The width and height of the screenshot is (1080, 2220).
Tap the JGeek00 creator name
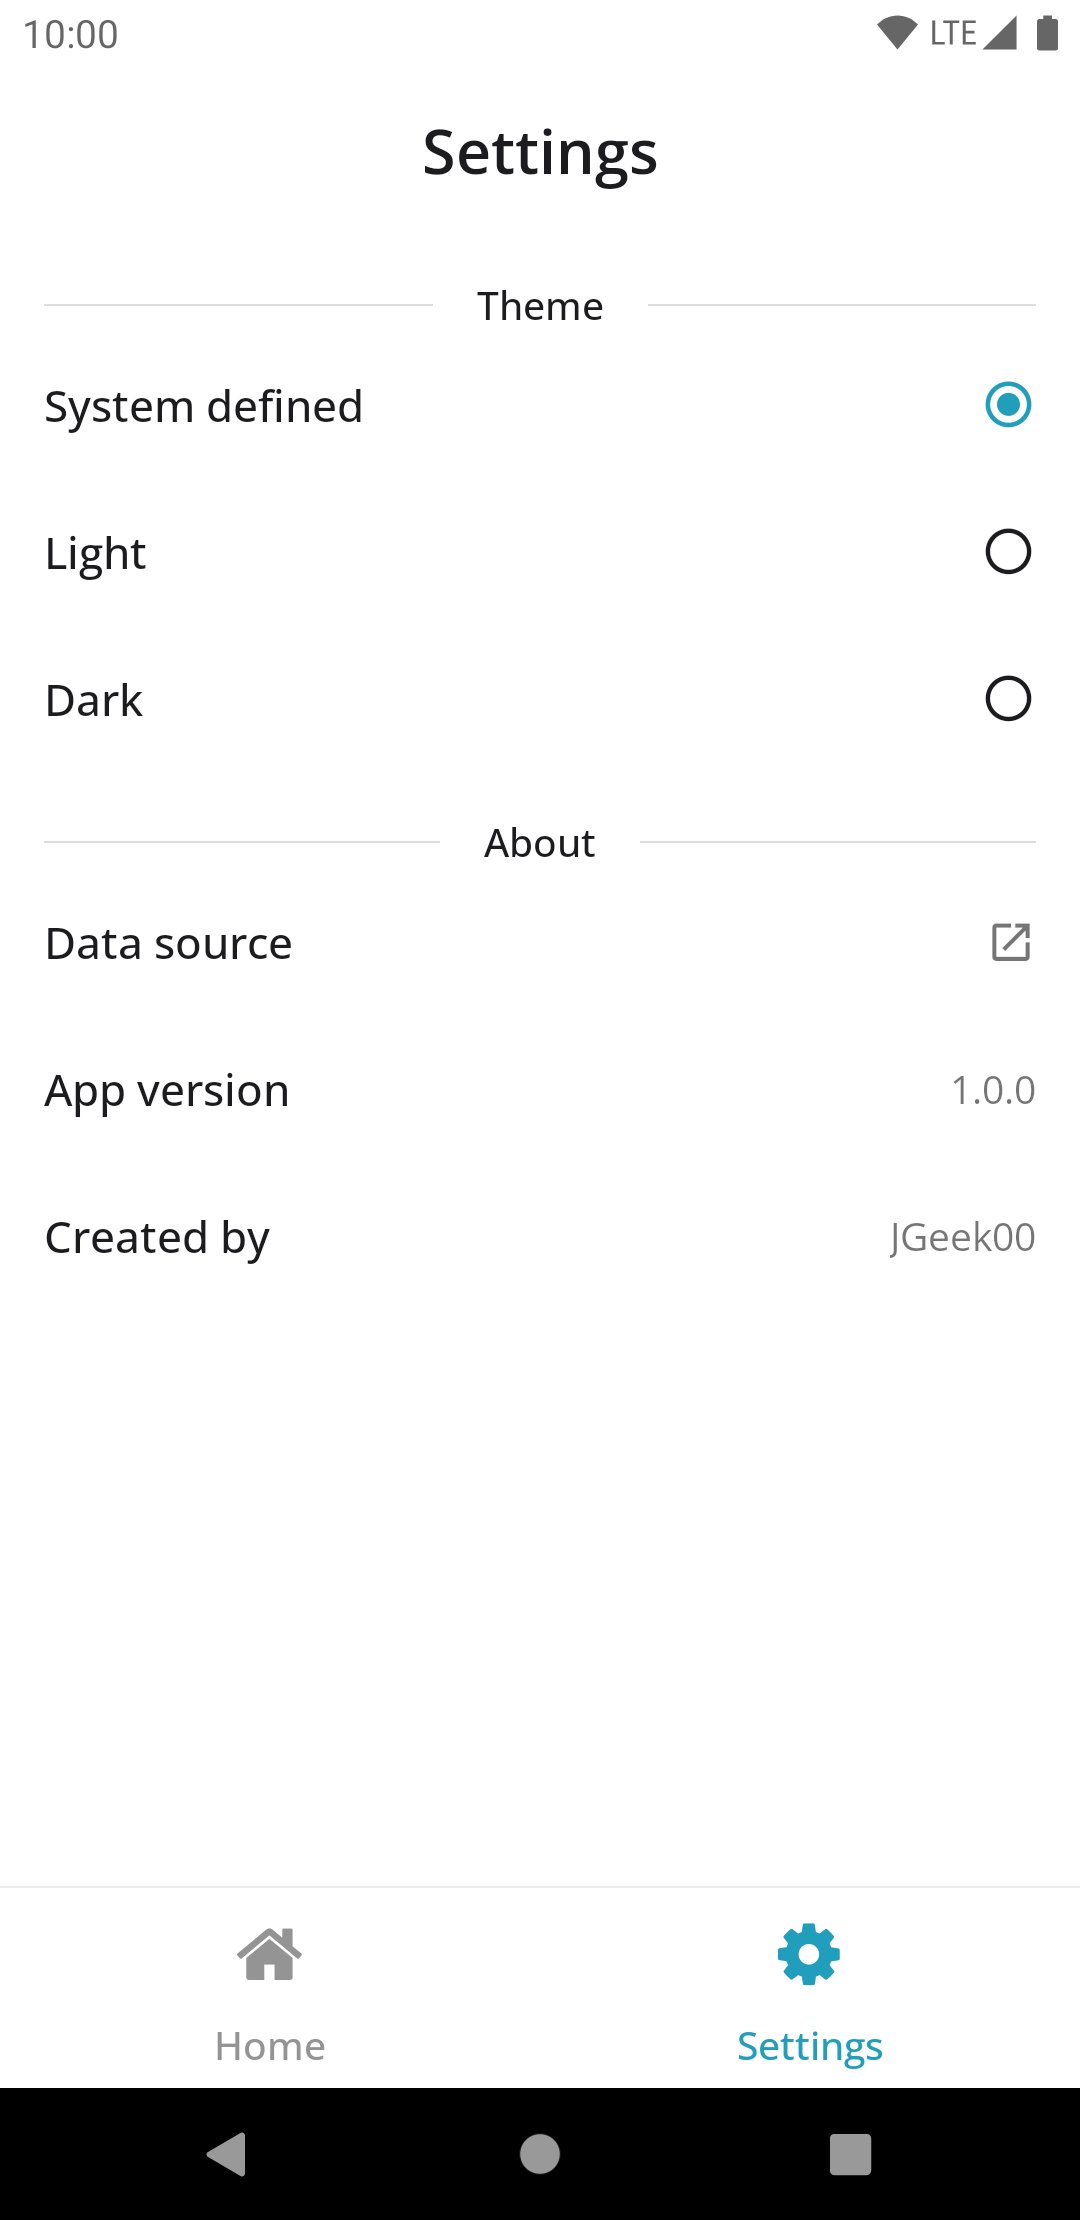click(962, 1238)
